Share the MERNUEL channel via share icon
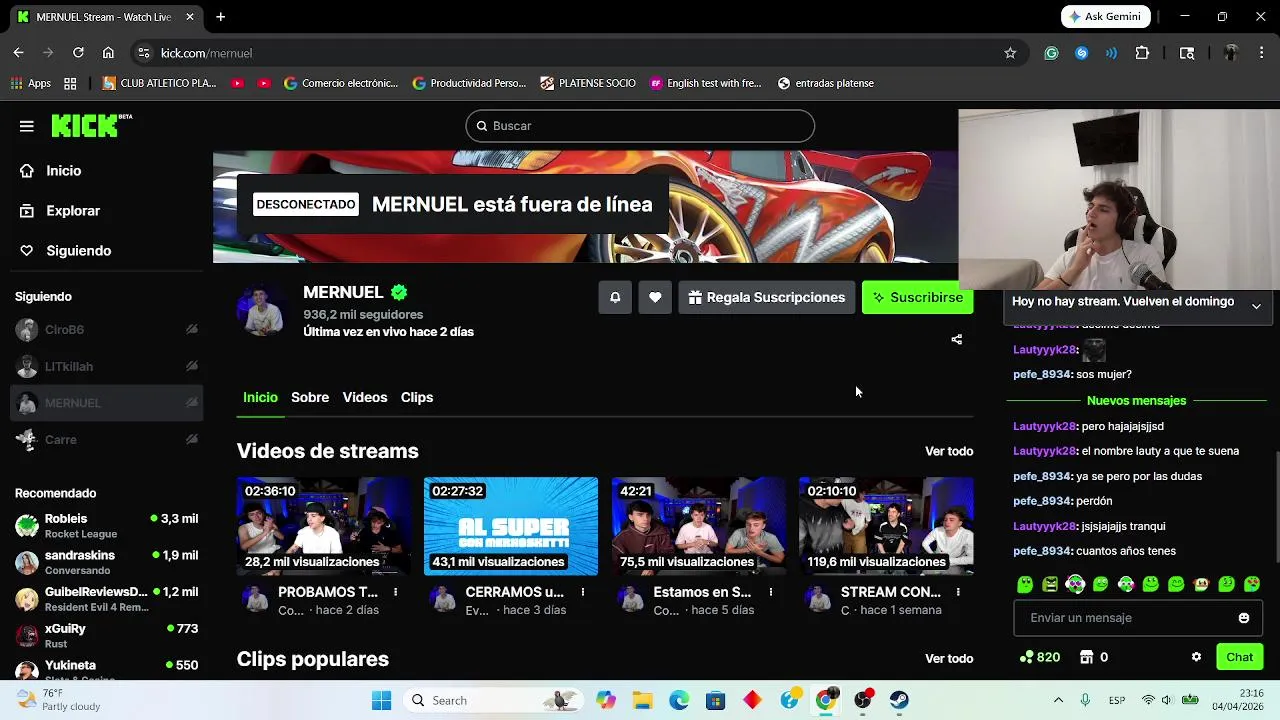 pos(956,340)
